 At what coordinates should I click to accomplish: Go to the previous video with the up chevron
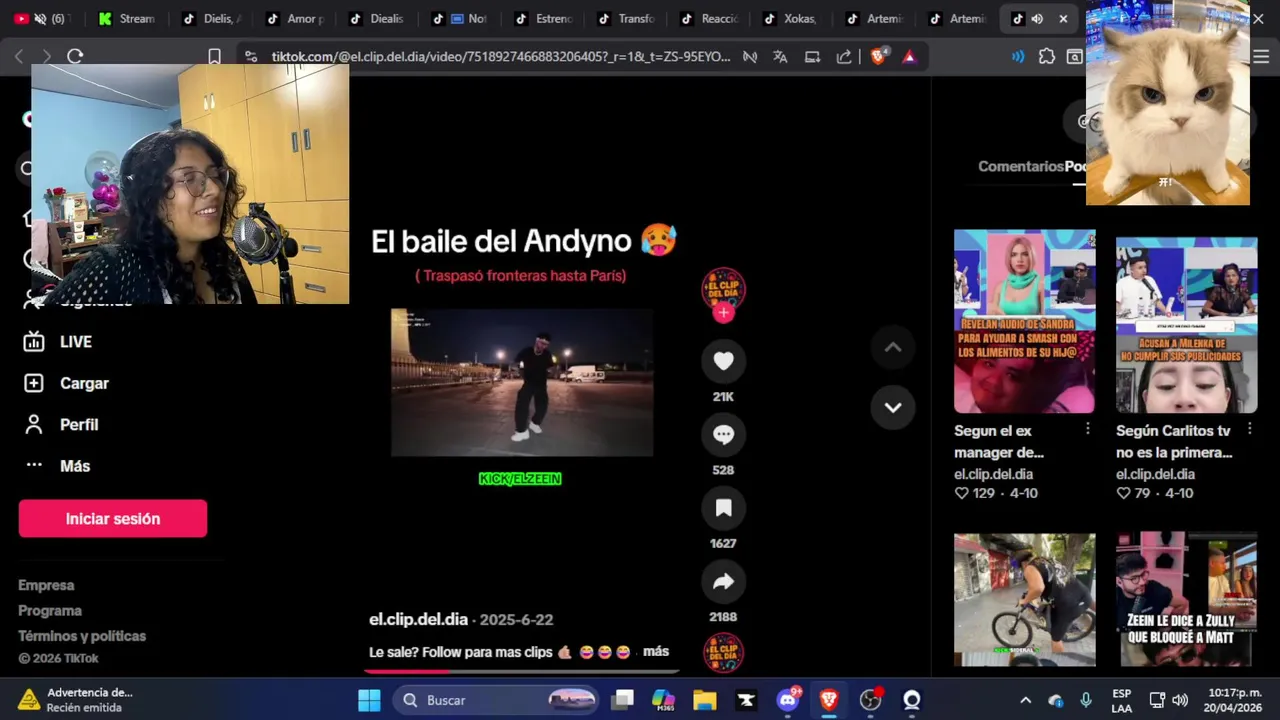coord(893,348)
